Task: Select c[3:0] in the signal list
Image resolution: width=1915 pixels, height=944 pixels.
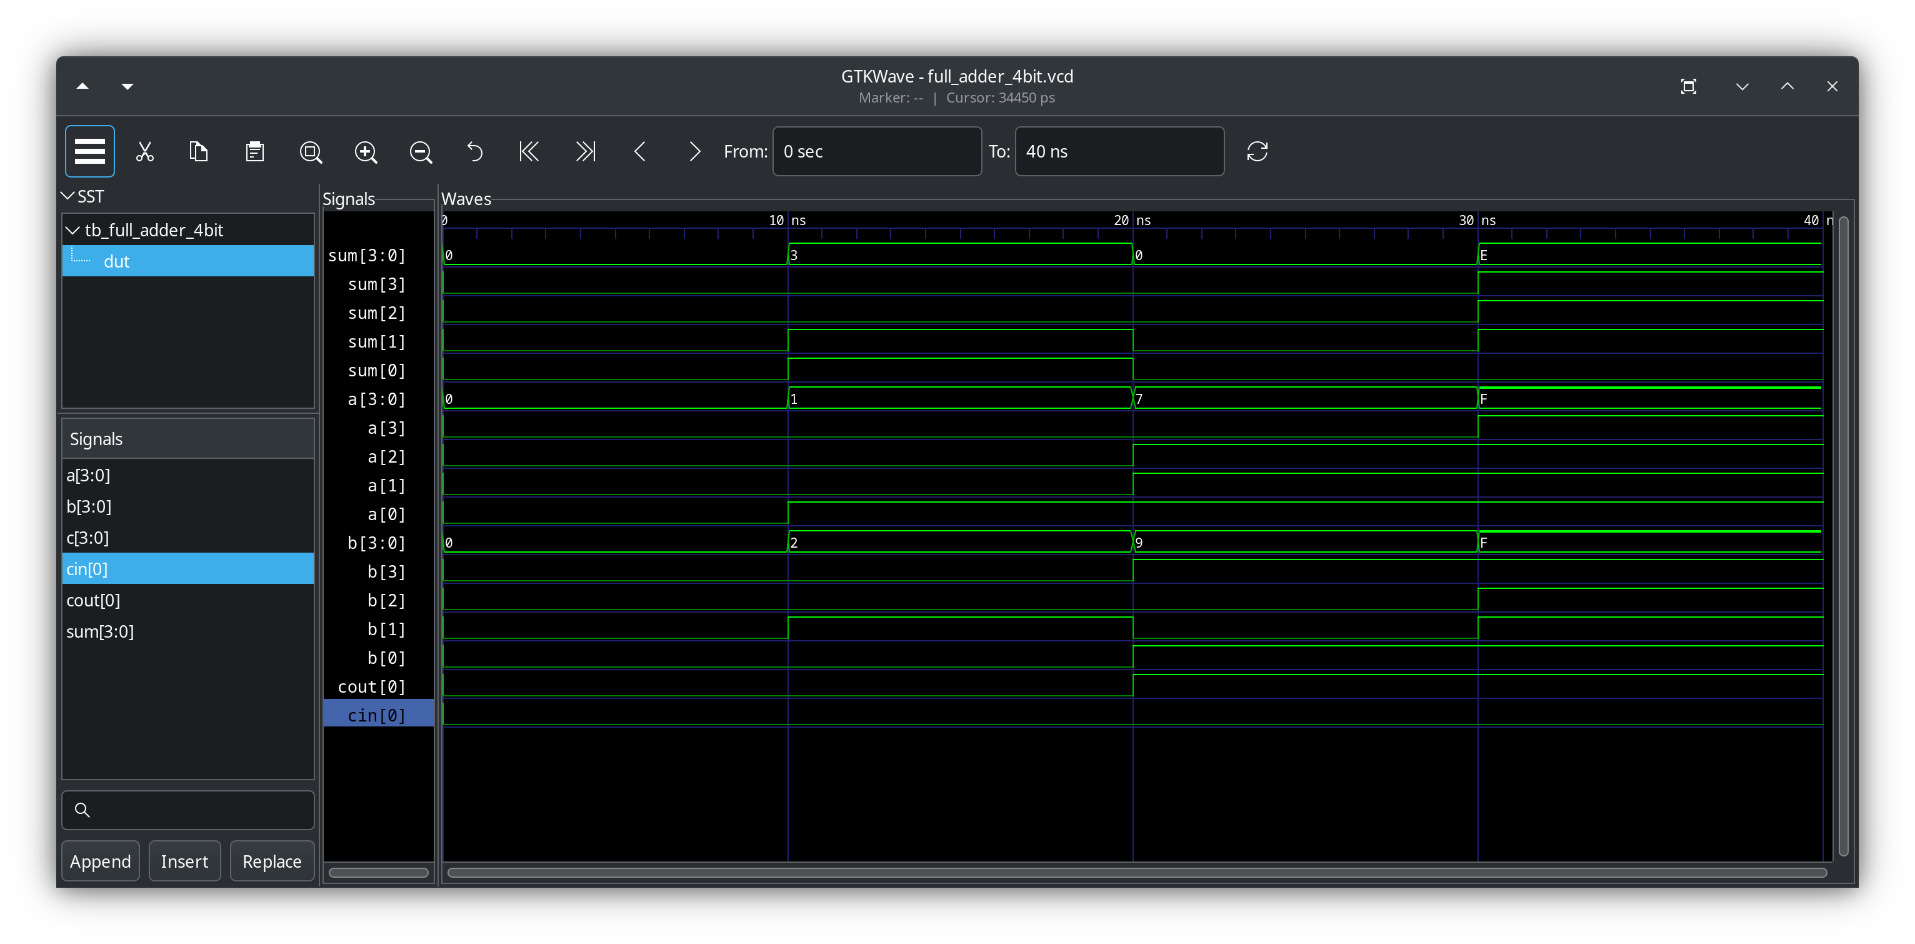Action: click(x=188, y=537)
